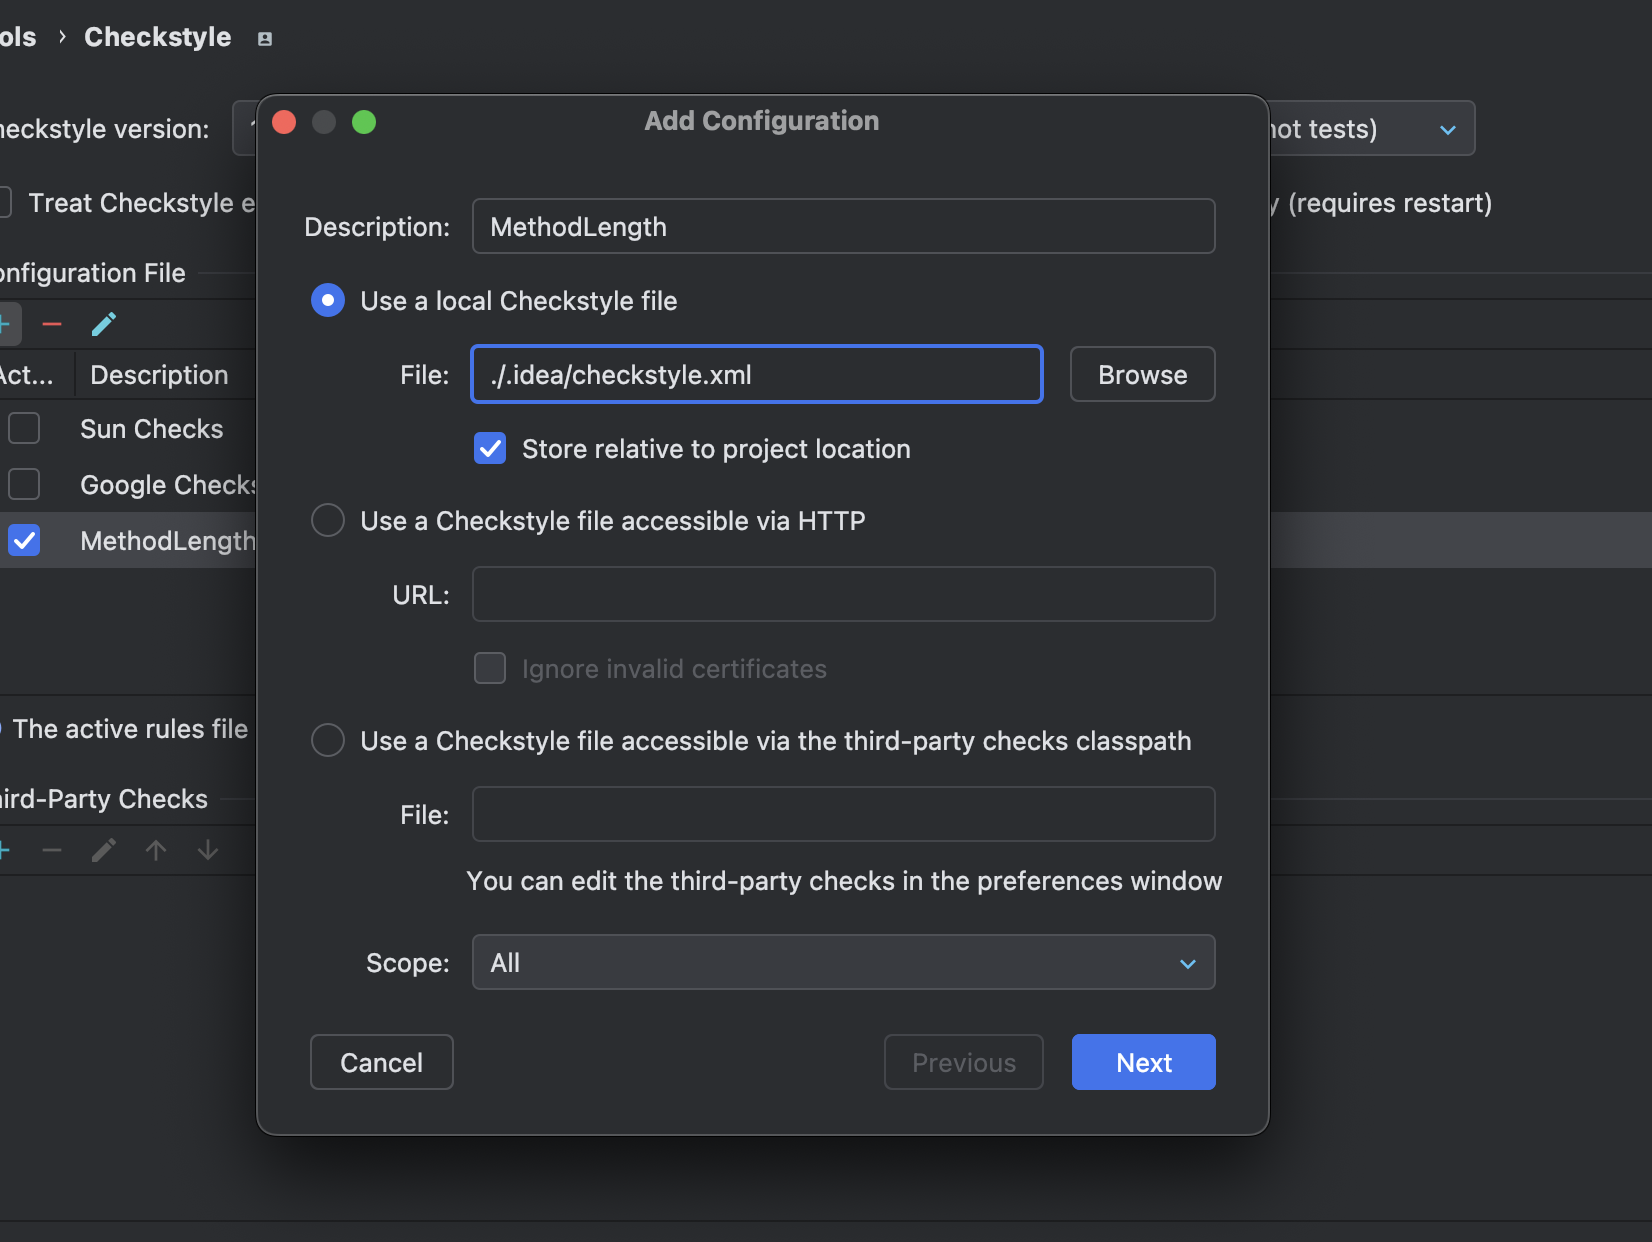Click the third-party checks minus icon
The height and width of the screenshot is (1242, 1652).
[x=52, y=850]
